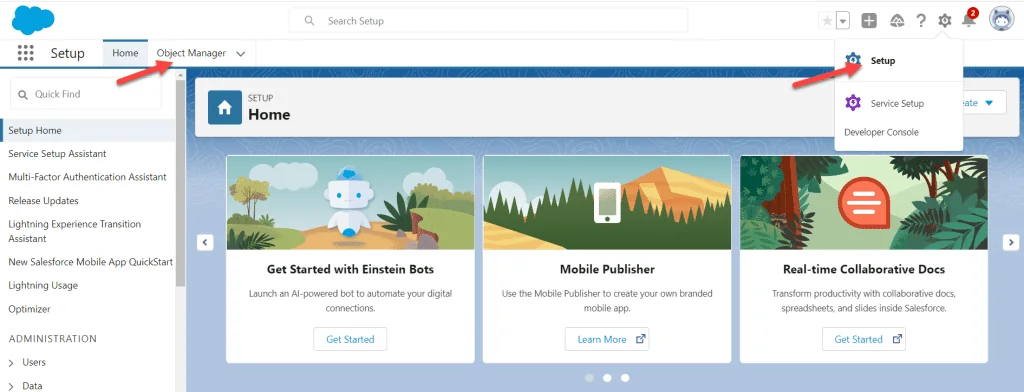The image size is (1024, 392).
Task: Click the Real-time Collaborative Docs image
Action: coord(863,203)
